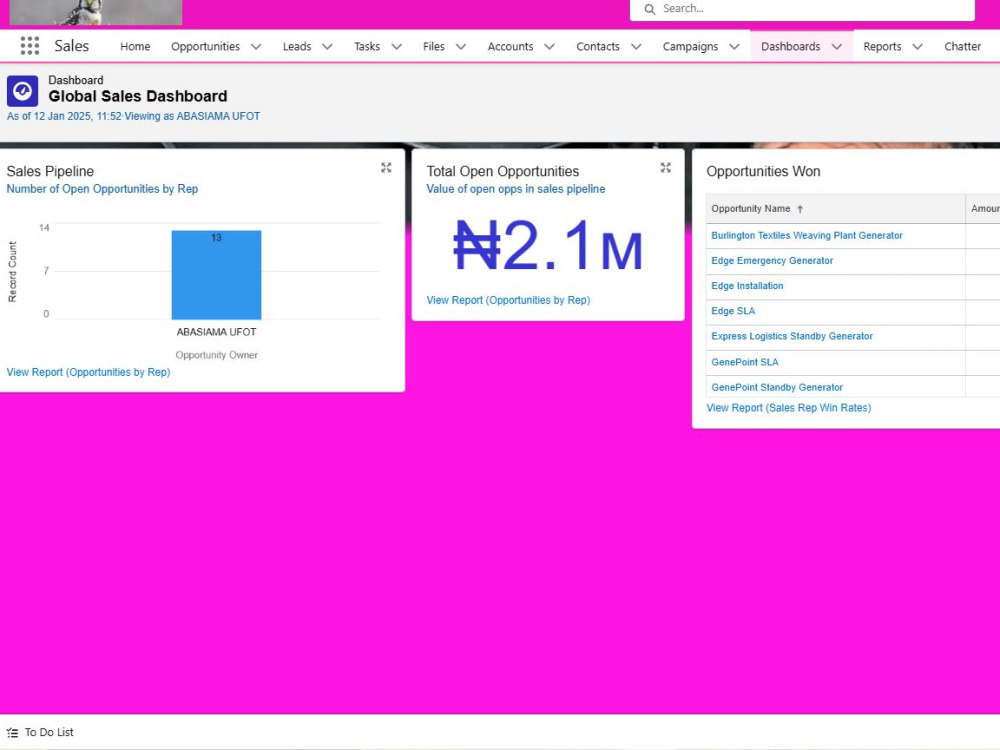The height and width of the screenshot is (750, 1000).
Task: Switch to the Tasks tab
Action: (367, 47)
